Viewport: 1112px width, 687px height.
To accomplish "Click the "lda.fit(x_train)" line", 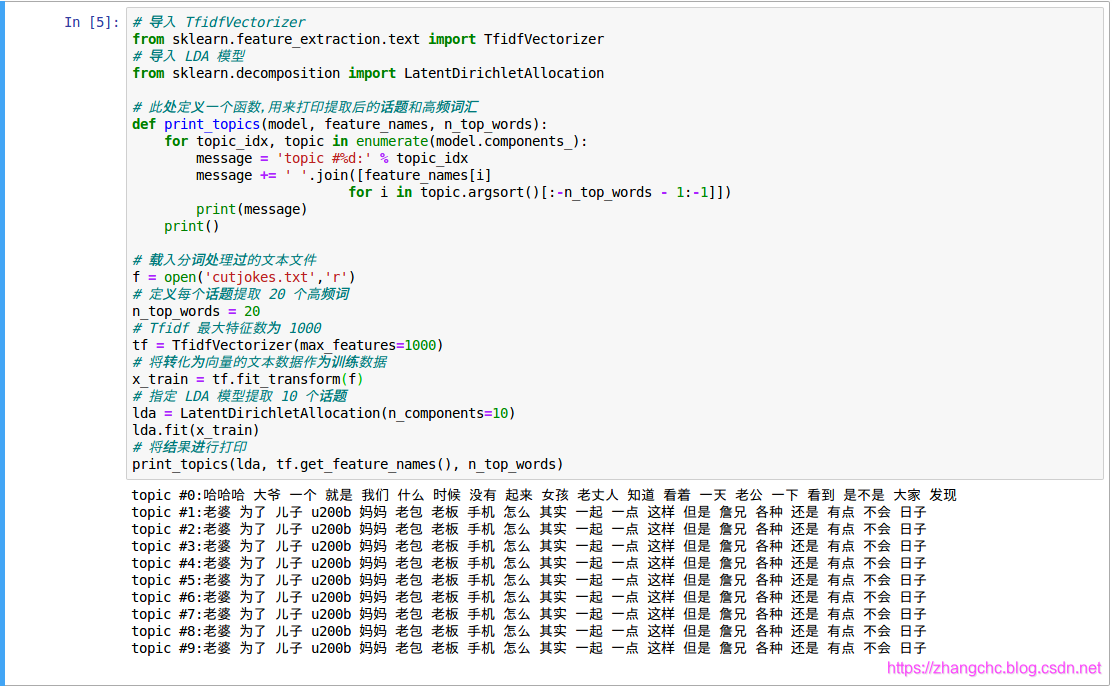I will pyautogui.click(x=196, y=430).
